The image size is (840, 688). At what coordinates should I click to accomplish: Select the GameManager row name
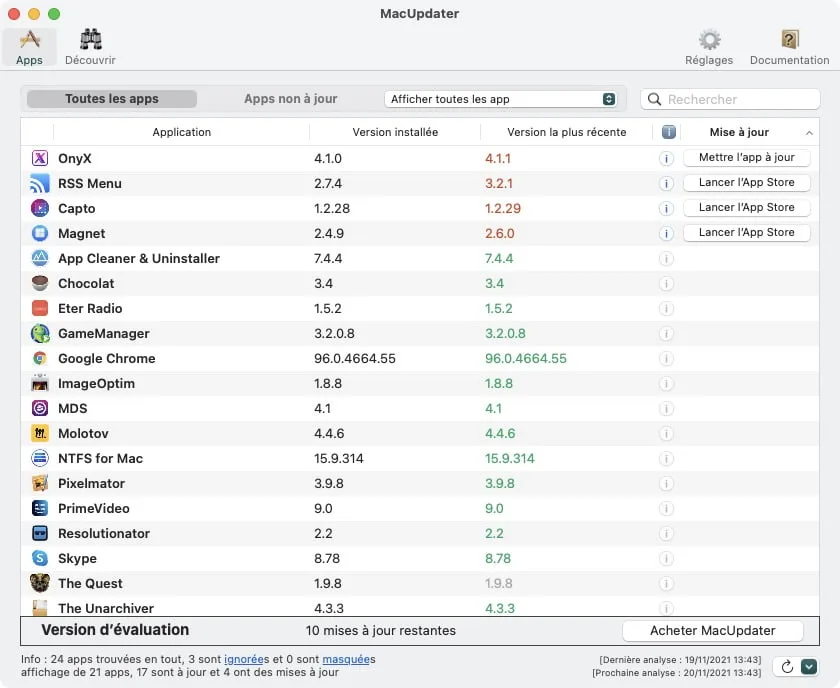pyautogui.click(x=104, y=333)
